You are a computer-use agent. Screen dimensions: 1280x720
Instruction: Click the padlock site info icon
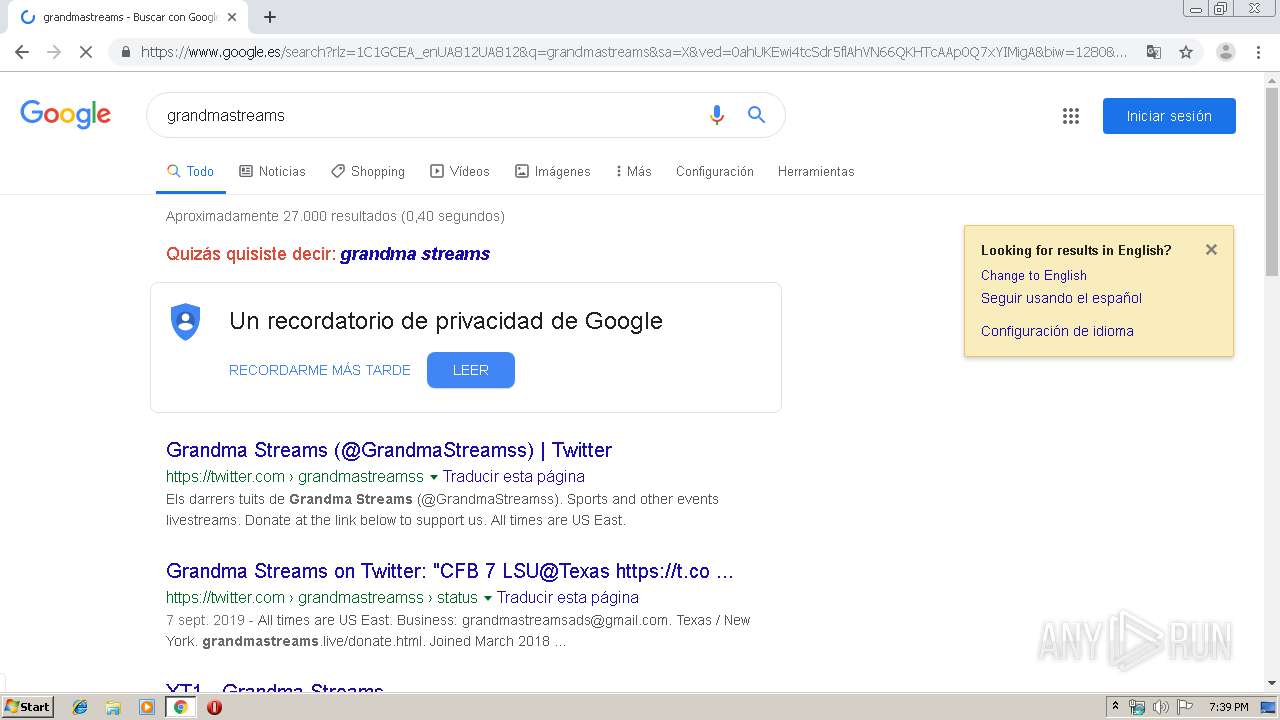pos(125,52)
